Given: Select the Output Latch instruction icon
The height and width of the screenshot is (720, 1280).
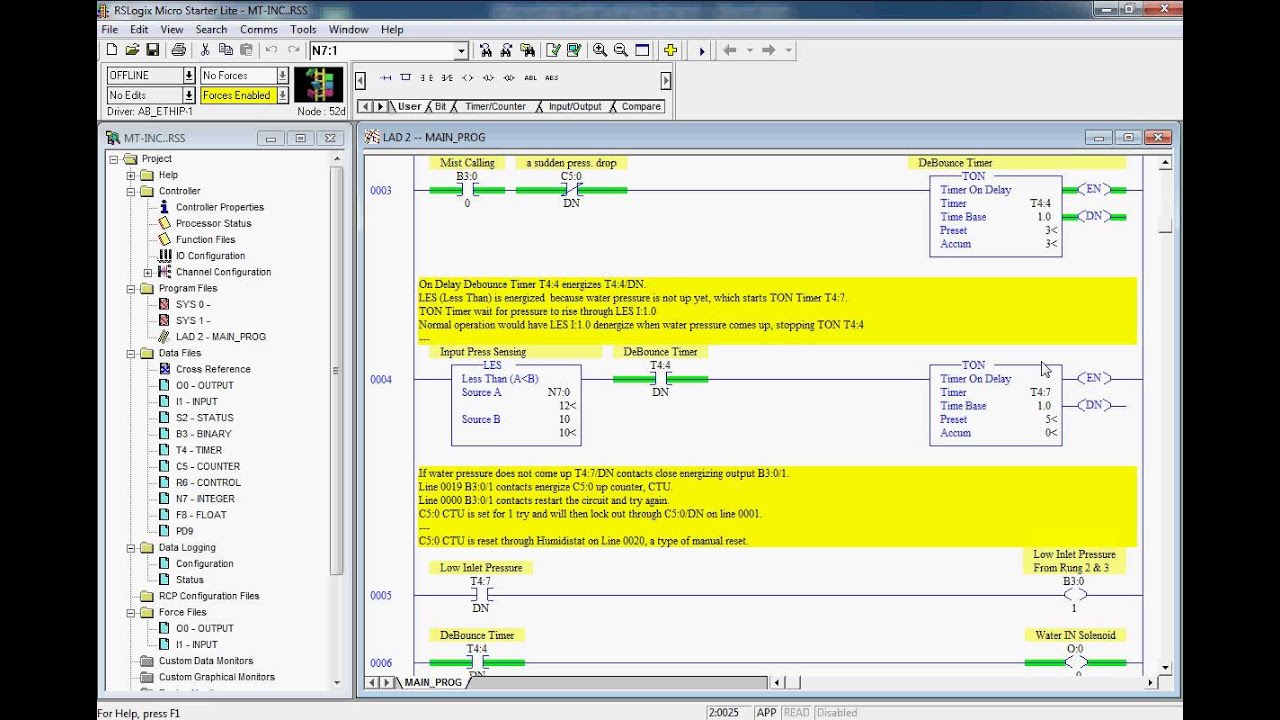Looking at the screenshot, I should pos(488,78).
